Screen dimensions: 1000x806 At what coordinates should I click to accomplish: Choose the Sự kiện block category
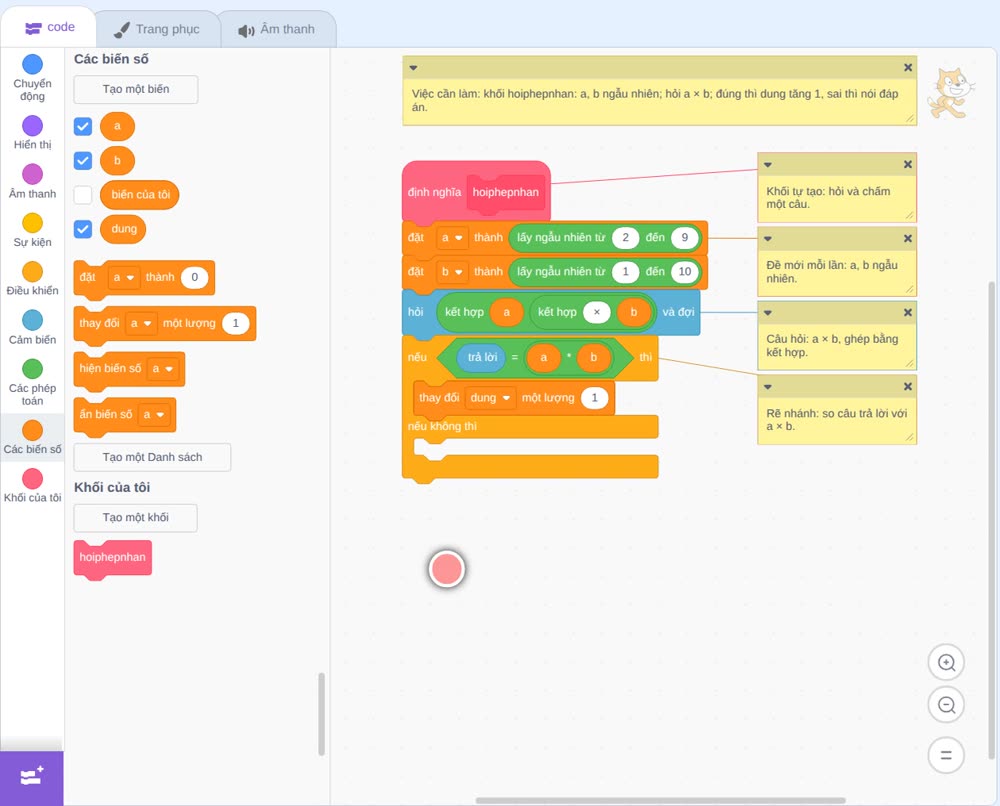33,230
